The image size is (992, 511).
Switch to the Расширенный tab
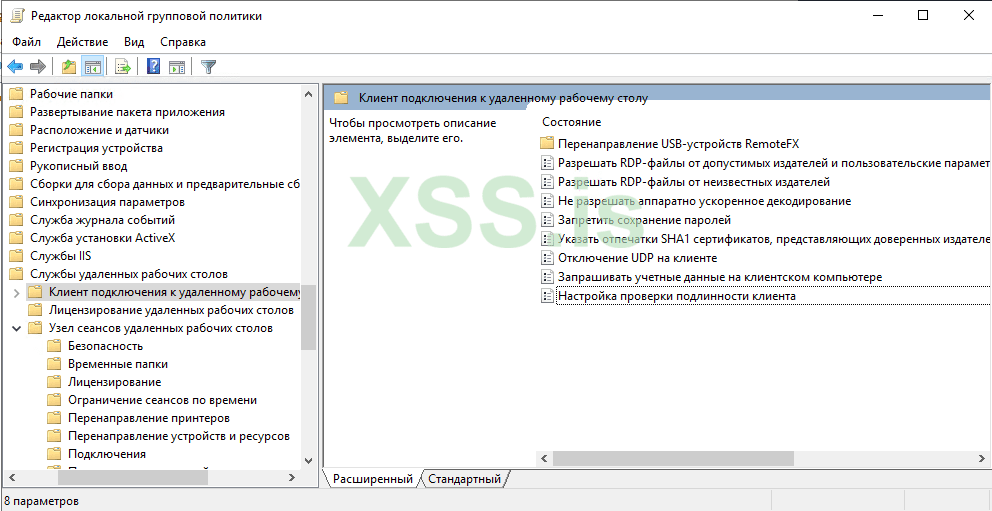tap(373, 479)
